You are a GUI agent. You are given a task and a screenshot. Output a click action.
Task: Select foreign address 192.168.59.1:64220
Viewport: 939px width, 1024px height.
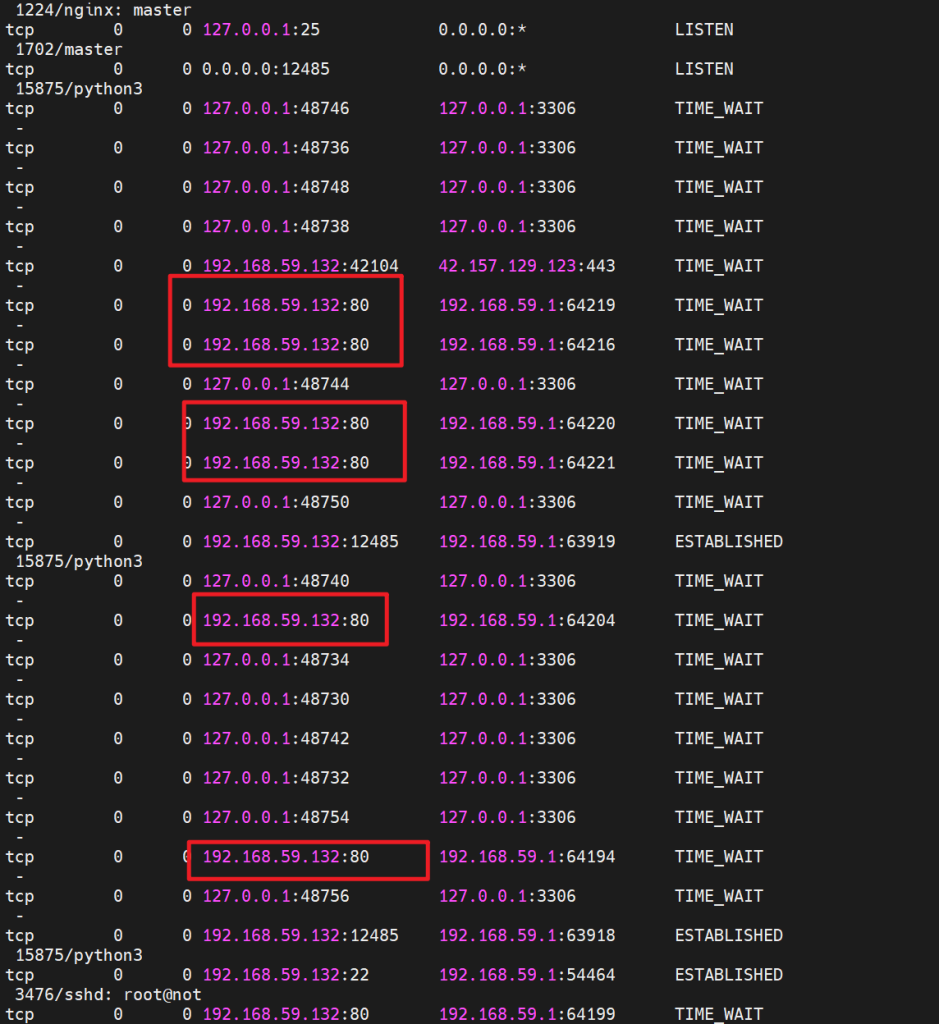tap(527, 424)
